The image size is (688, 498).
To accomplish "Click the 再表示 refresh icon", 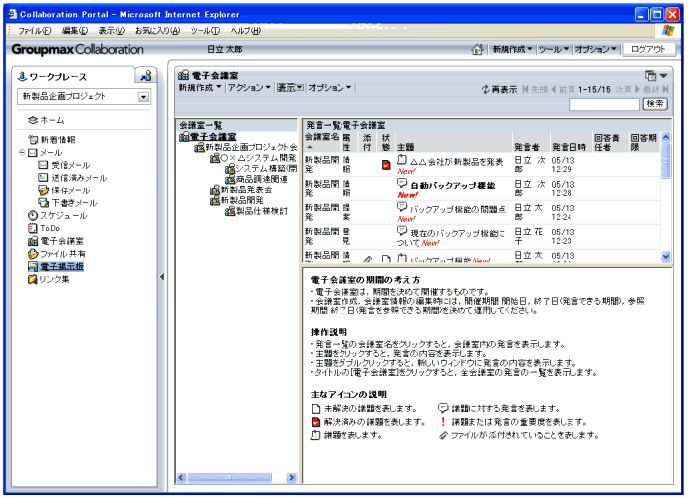I will pyautogui.click(x=485, y=89).
